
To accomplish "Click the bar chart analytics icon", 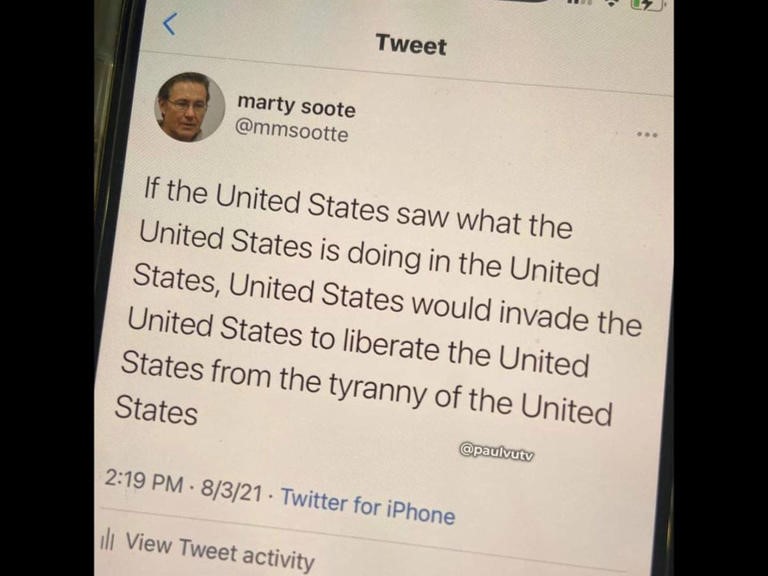I will coord(107,540).
